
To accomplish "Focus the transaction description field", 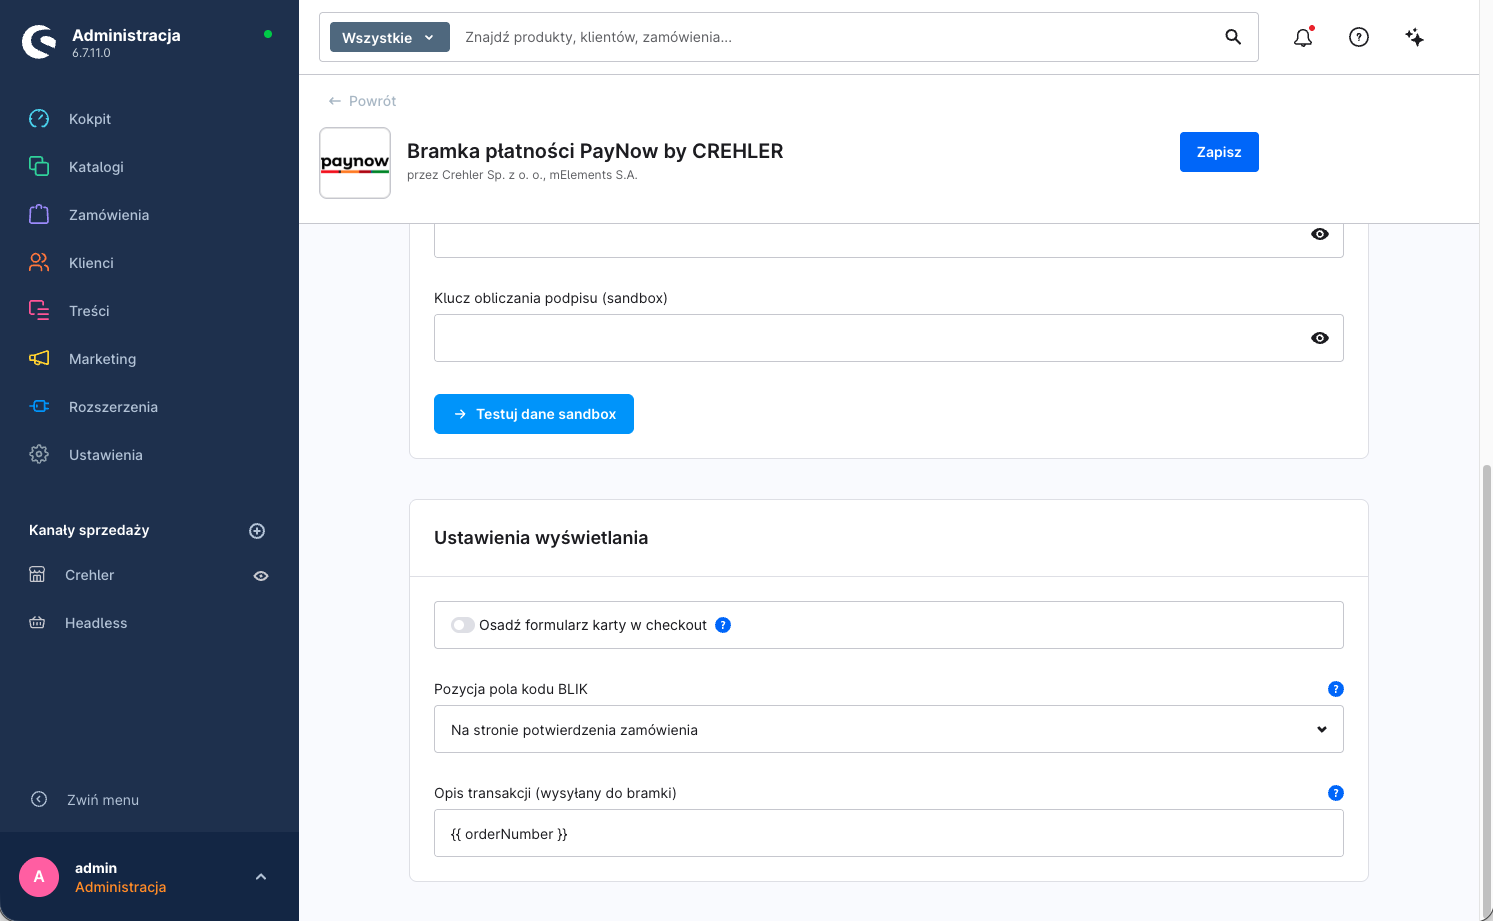I will click(x=889, y=833).
